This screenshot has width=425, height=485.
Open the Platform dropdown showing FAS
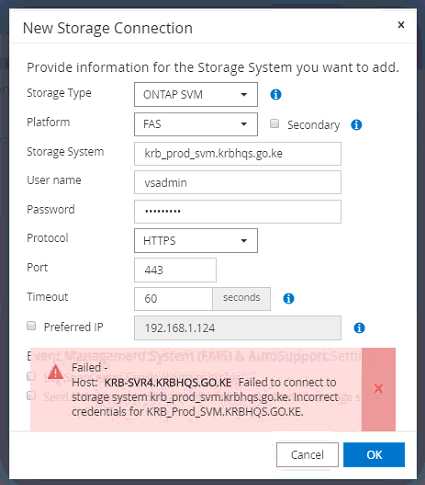pyautogui.click(x=196, y=124)
